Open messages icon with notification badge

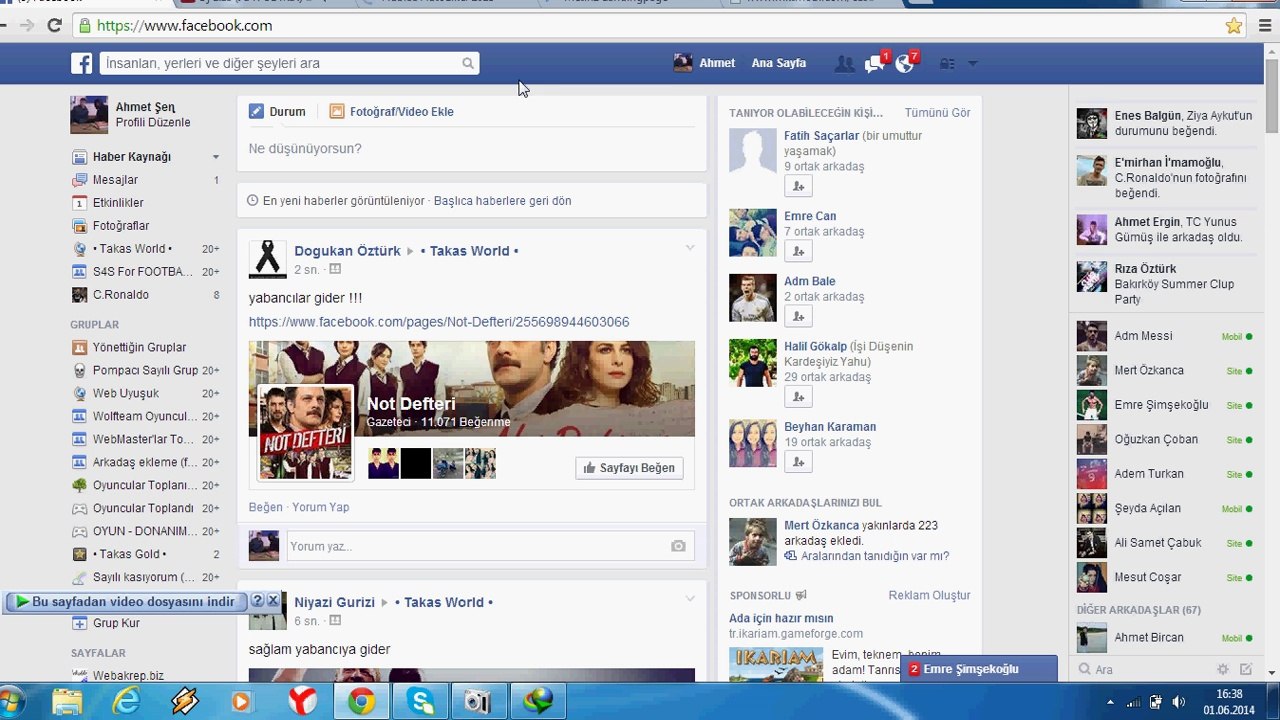point(875,63)
